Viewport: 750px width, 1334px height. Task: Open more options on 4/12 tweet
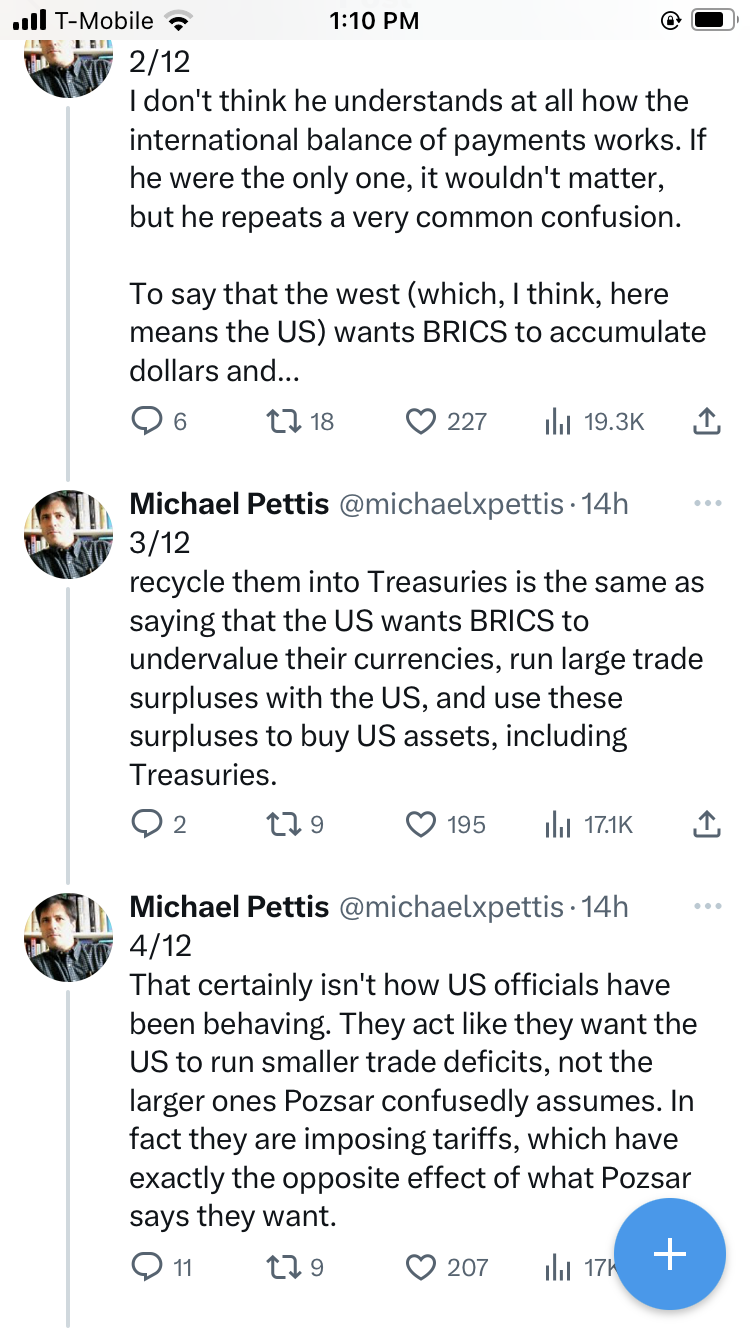point(706,906)
